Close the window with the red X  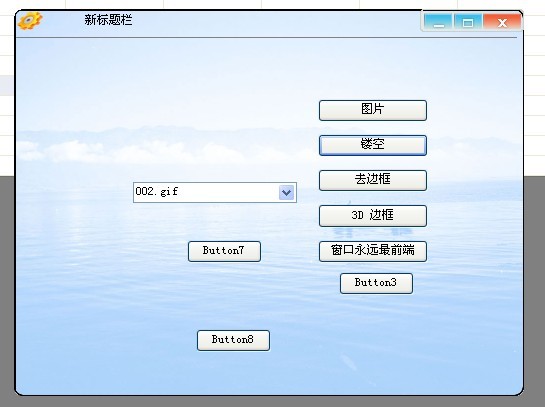(x=502, y=23)
